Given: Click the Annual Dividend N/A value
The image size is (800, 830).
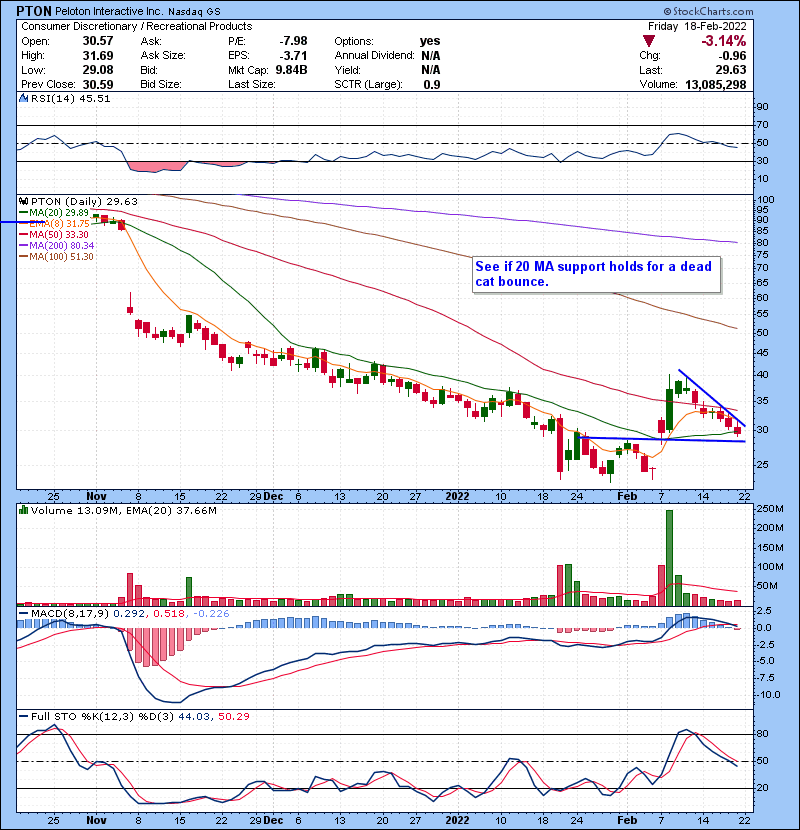Looking at the screenshot, I should coord(430,55).
